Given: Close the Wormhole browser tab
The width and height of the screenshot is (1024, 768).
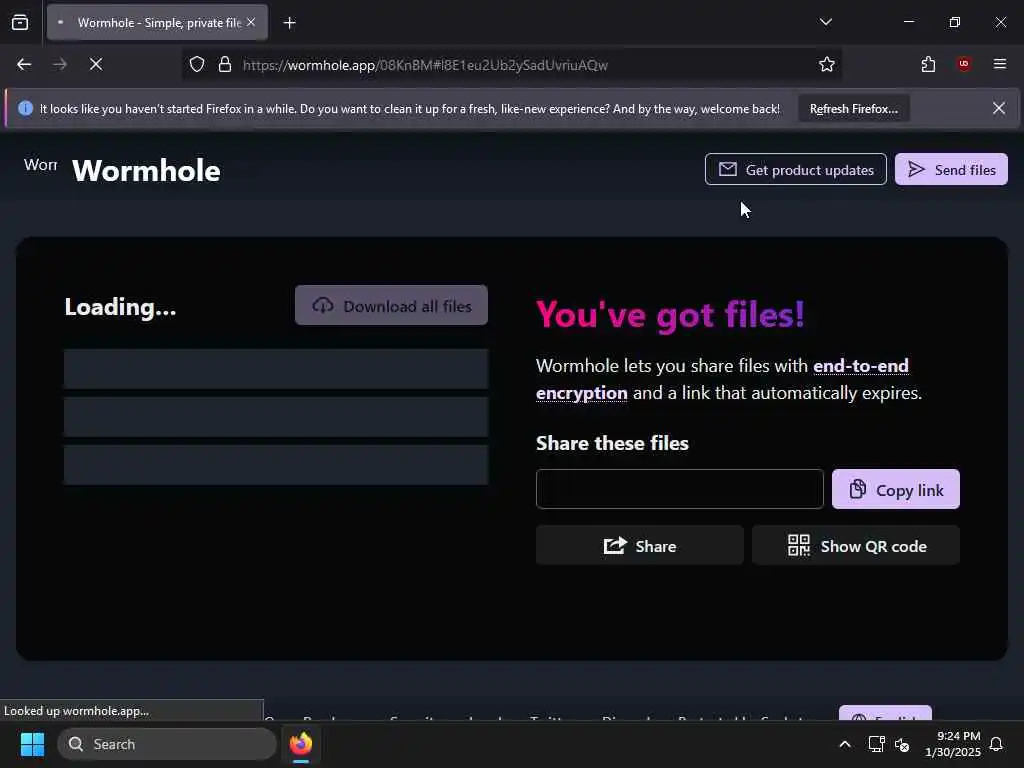Looking at the screenshot, I should [251, 22].
